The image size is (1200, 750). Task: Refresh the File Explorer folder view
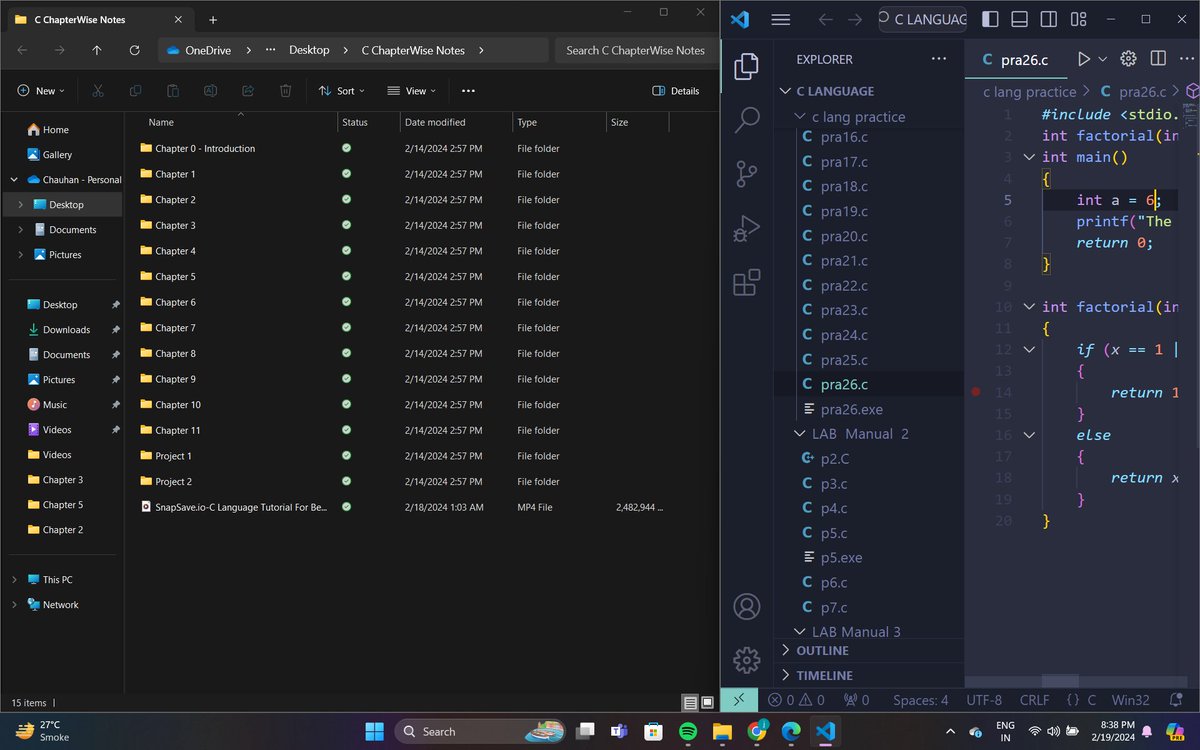tap(134, 50)
